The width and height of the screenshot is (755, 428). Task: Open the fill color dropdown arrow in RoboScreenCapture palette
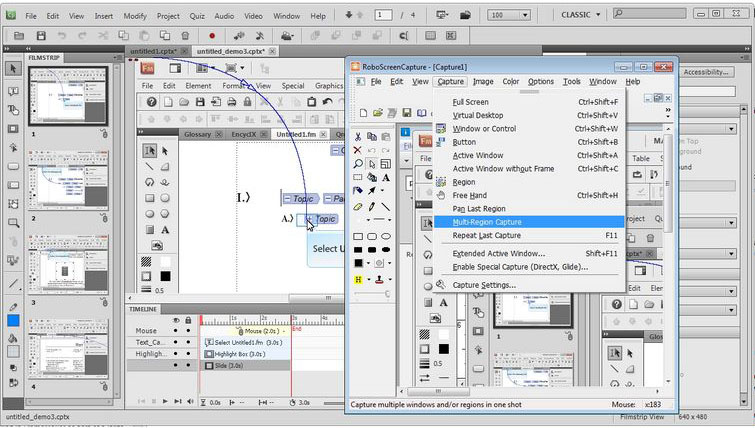point(368,263)
